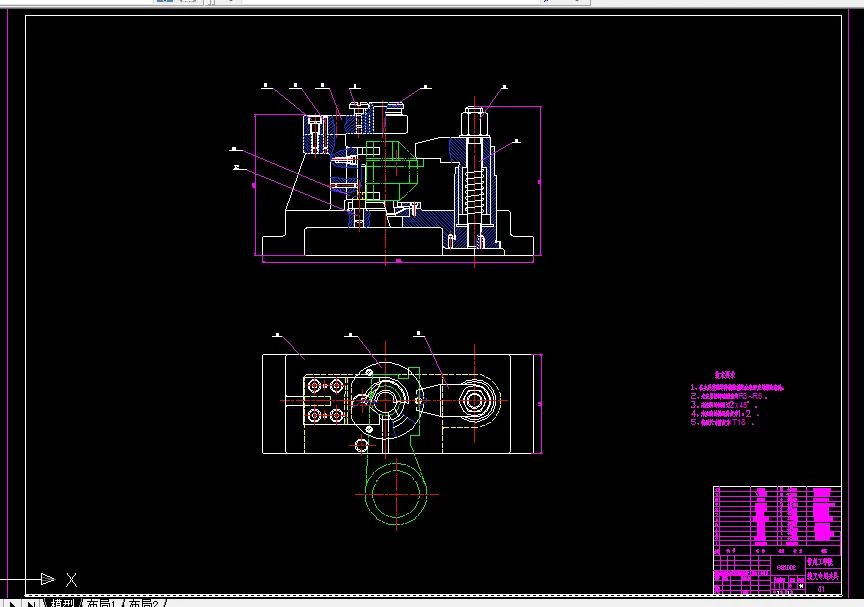Select the spring in the section view
Viewport: 864px width, 607px height.
pos(474,192)
